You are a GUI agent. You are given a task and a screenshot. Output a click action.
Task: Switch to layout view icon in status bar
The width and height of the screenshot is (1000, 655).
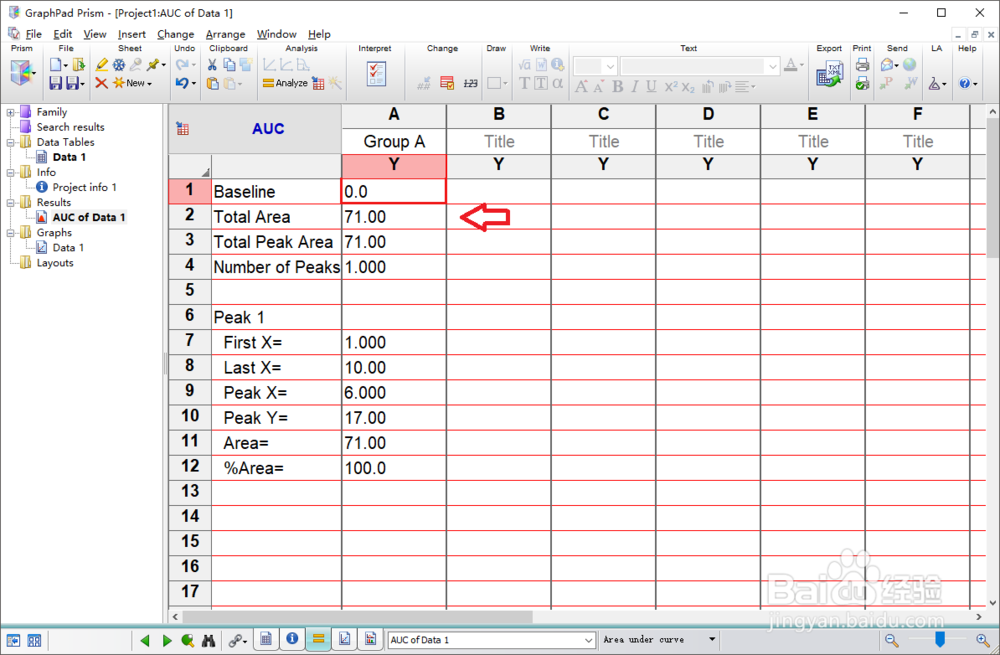[x=371, y=639]
